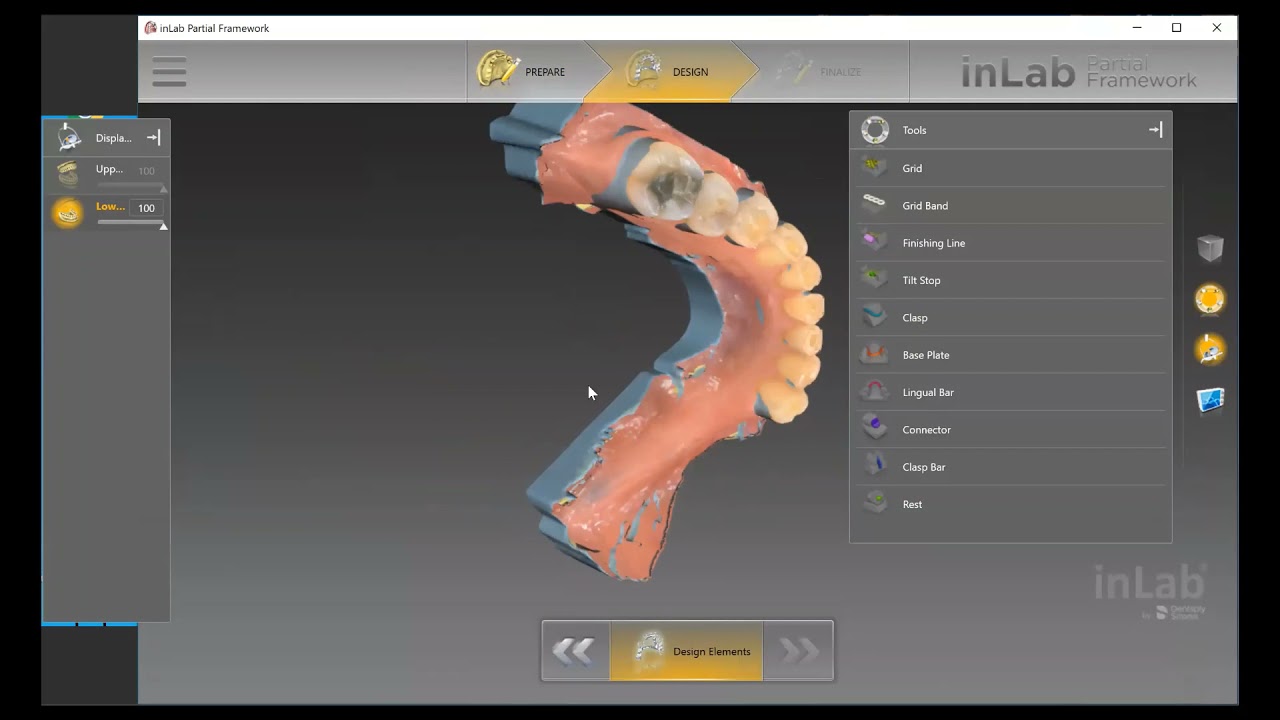Click the Connector label

926,430
